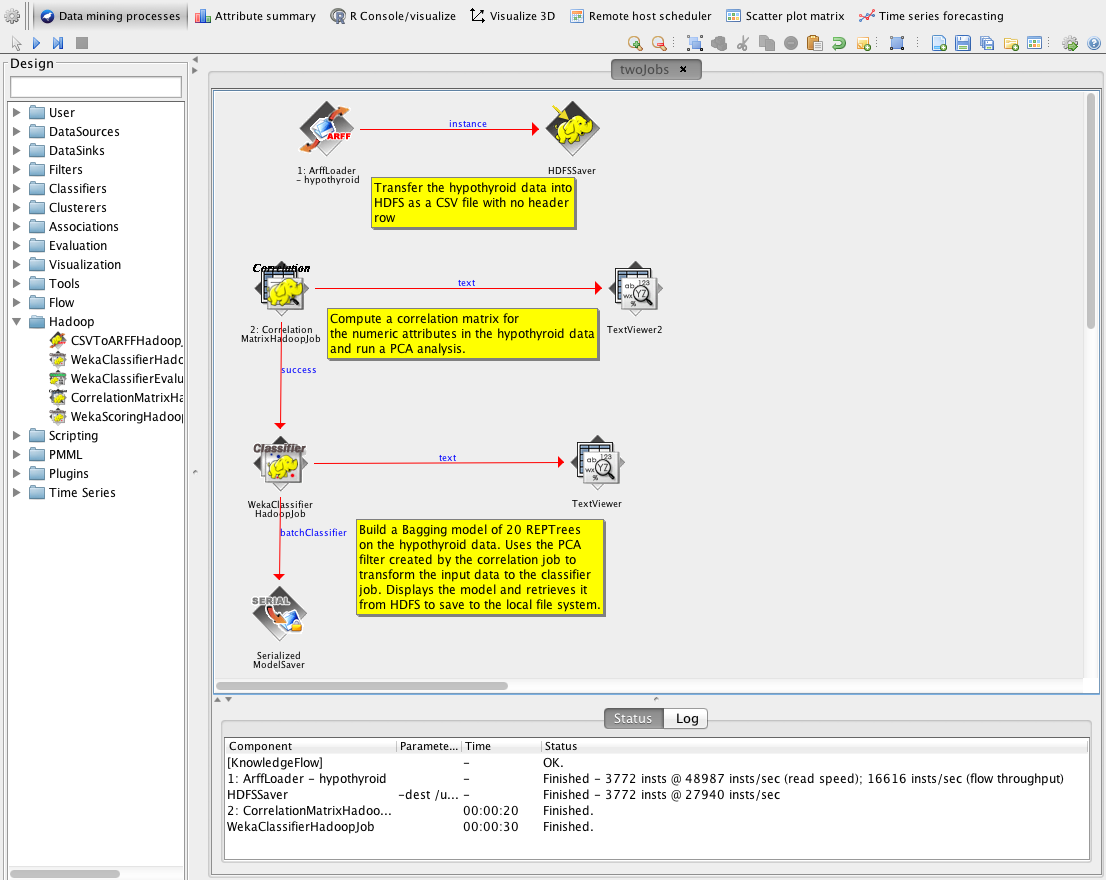Click the Design panel horizontal scrollbar
Image resolution: width=1106 pixels, height=880 pixels.
click(x=65, y=874)
